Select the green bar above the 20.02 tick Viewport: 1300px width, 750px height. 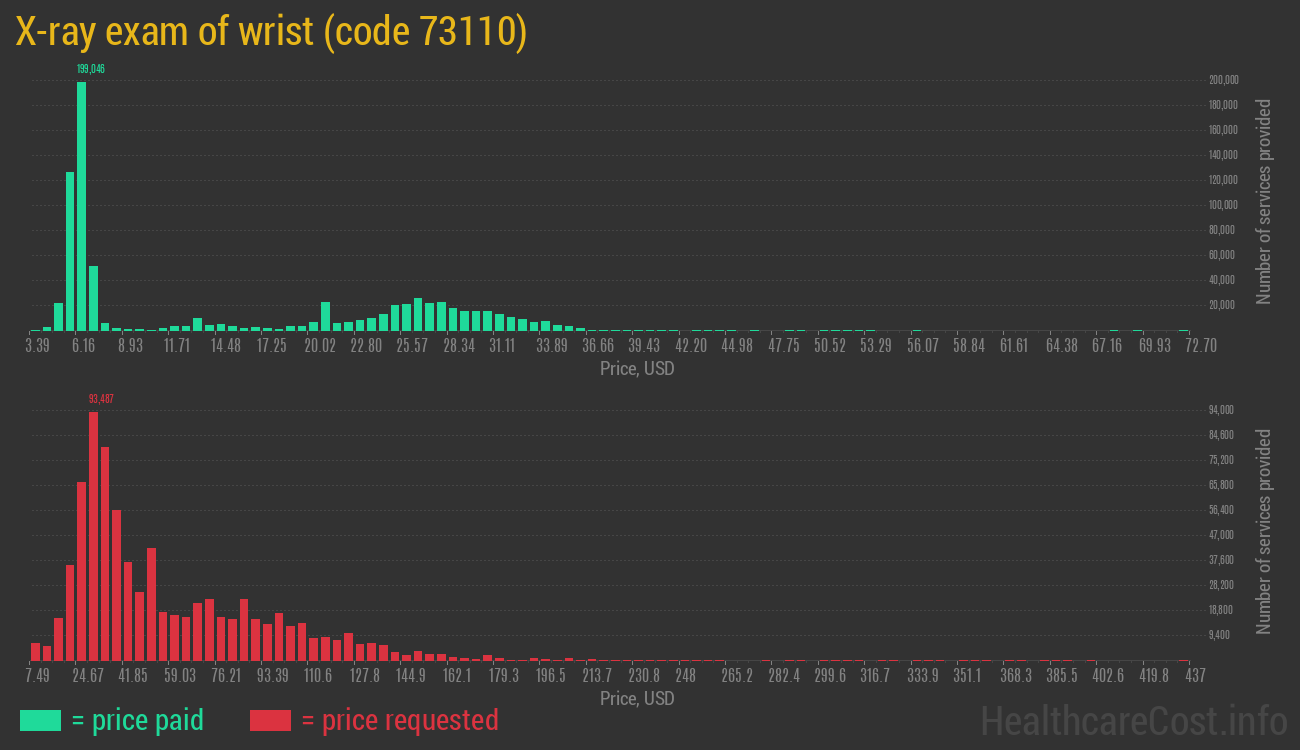pos(325,316)
